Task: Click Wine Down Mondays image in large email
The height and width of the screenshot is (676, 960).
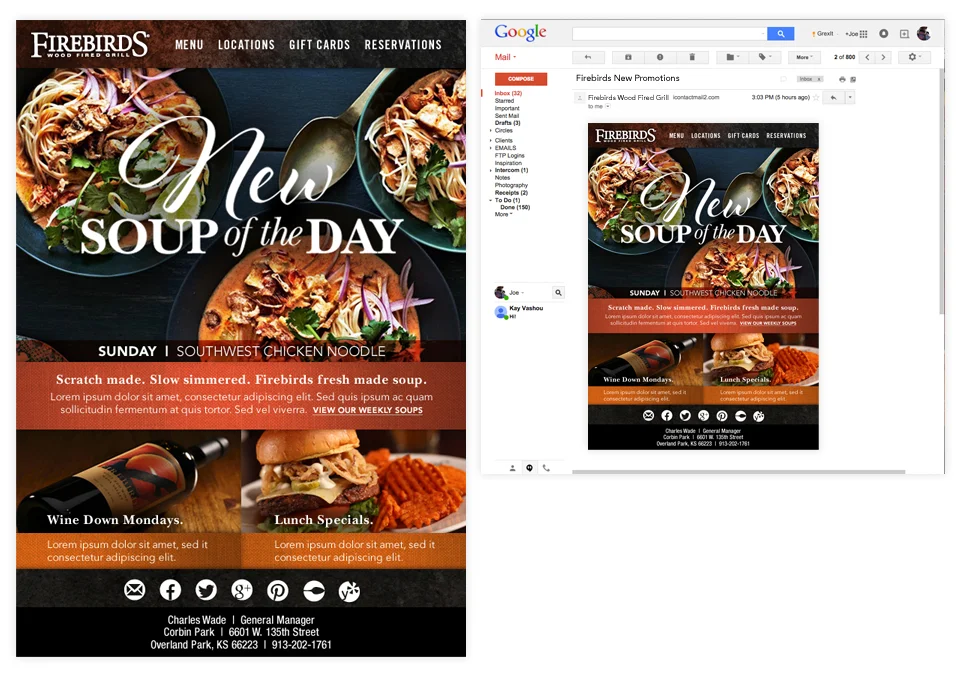Action: [129, 481]
